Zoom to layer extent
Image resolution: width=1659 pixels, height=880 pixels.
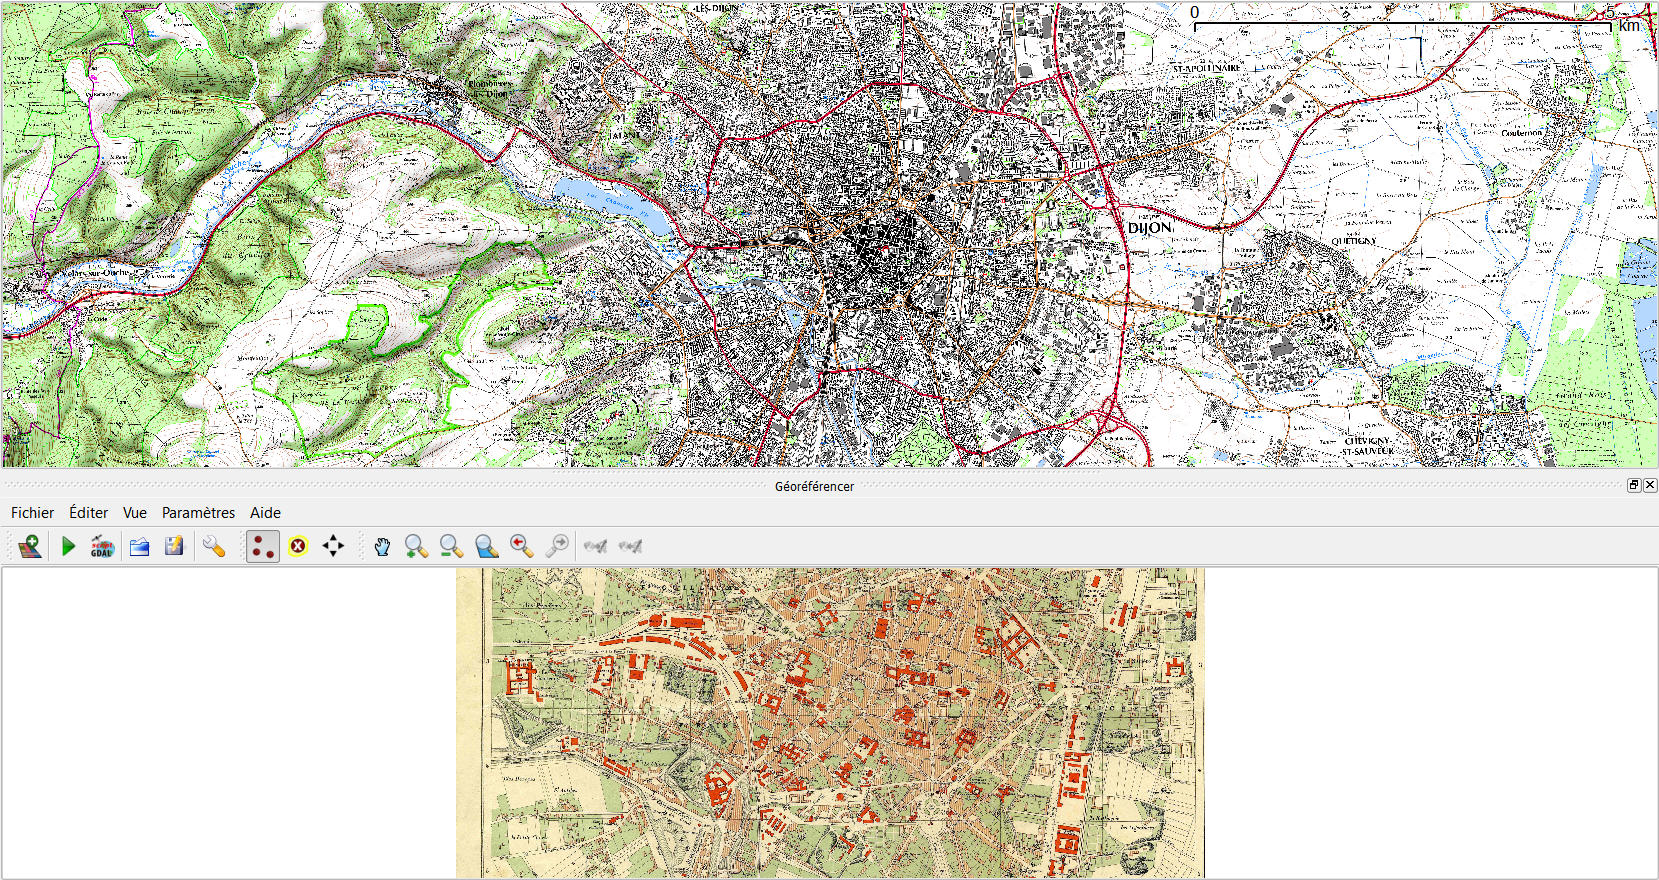[x=486, y=546]
